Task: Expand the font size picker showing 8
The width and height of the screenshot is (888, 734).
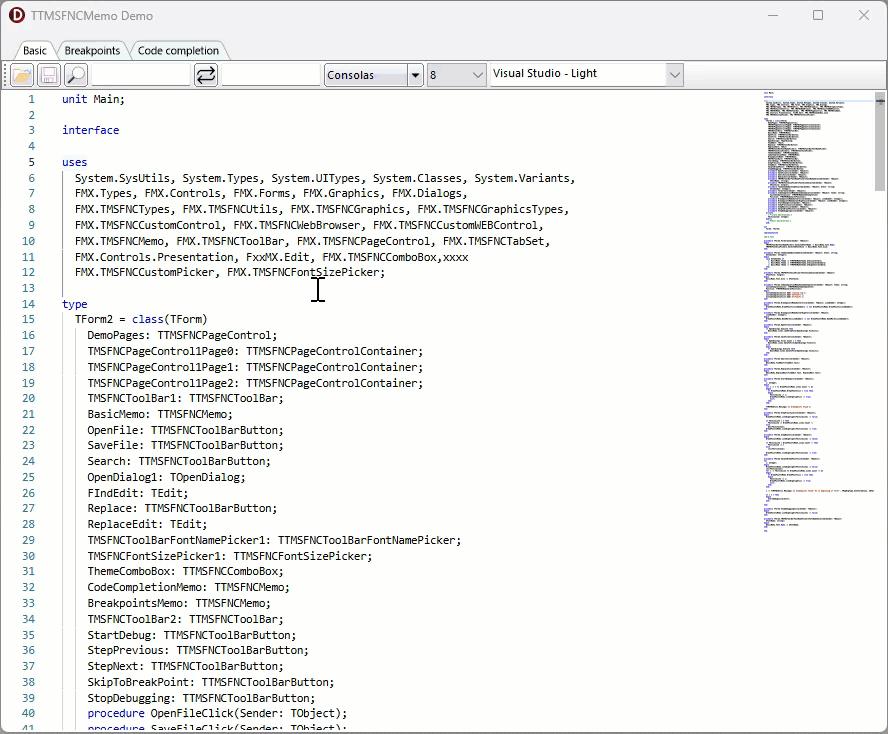Action: 475,75
